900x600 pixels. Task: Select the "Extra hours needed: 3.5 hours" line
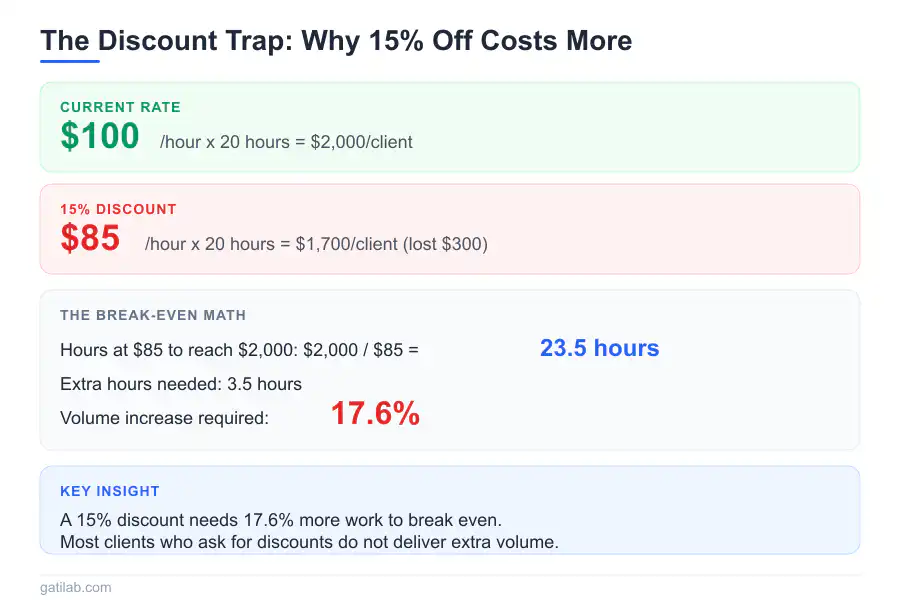pyautogui.click(x=181, y=384)
